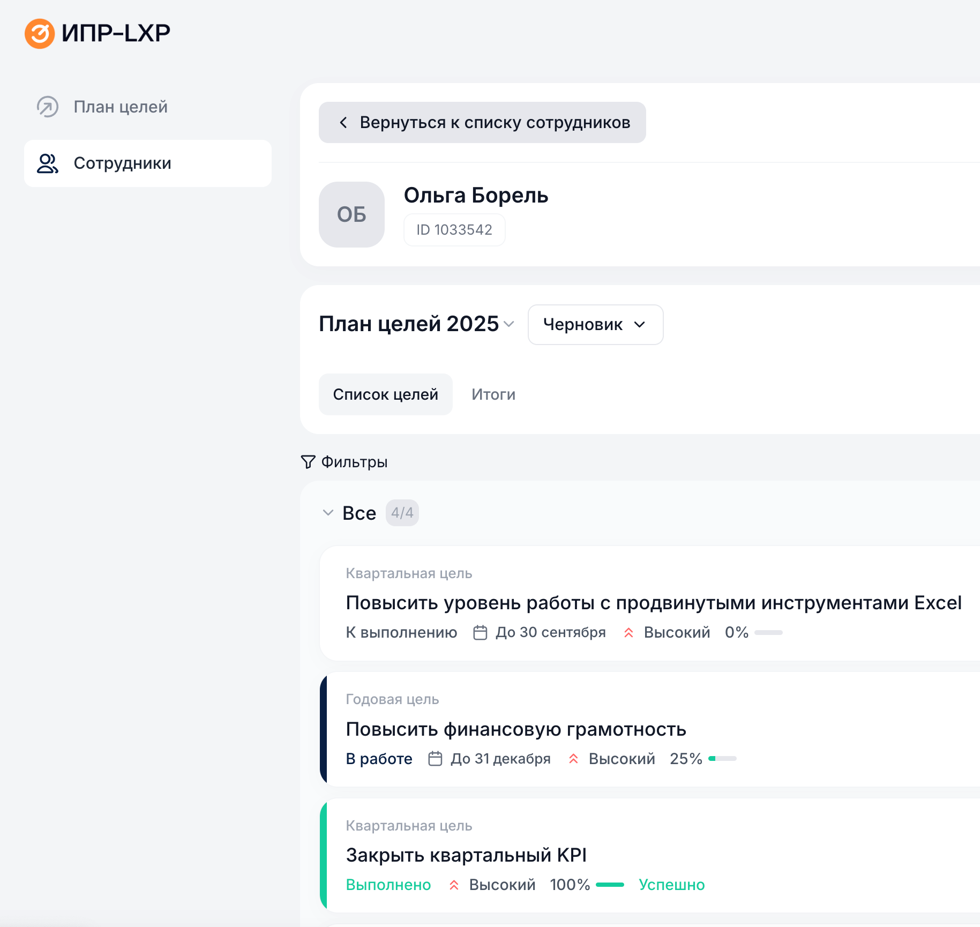
Task: Select the Сотрудники people icon
Action: 48,163
